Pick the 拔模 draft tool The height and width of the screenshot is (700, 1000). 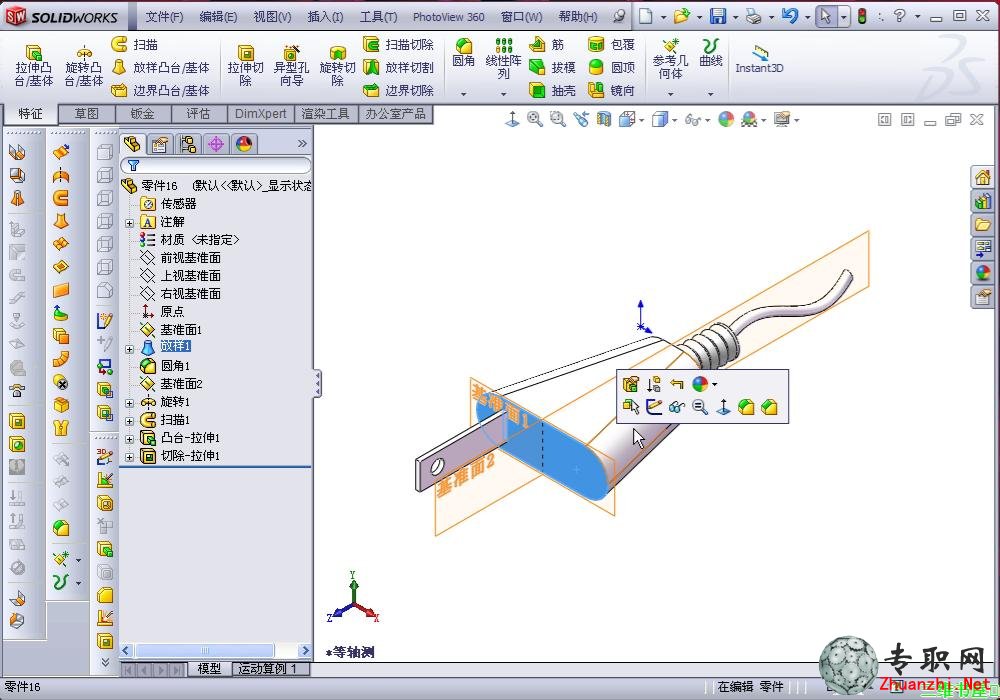(x=553, y=68)
